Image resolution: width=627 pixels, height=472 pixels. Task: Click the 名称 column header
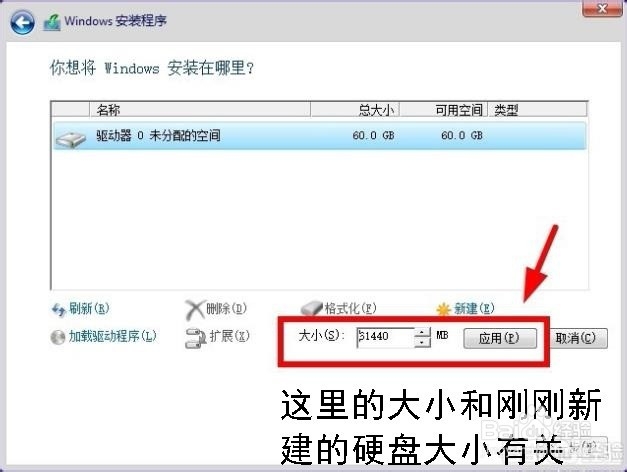[x=200, y=110]
